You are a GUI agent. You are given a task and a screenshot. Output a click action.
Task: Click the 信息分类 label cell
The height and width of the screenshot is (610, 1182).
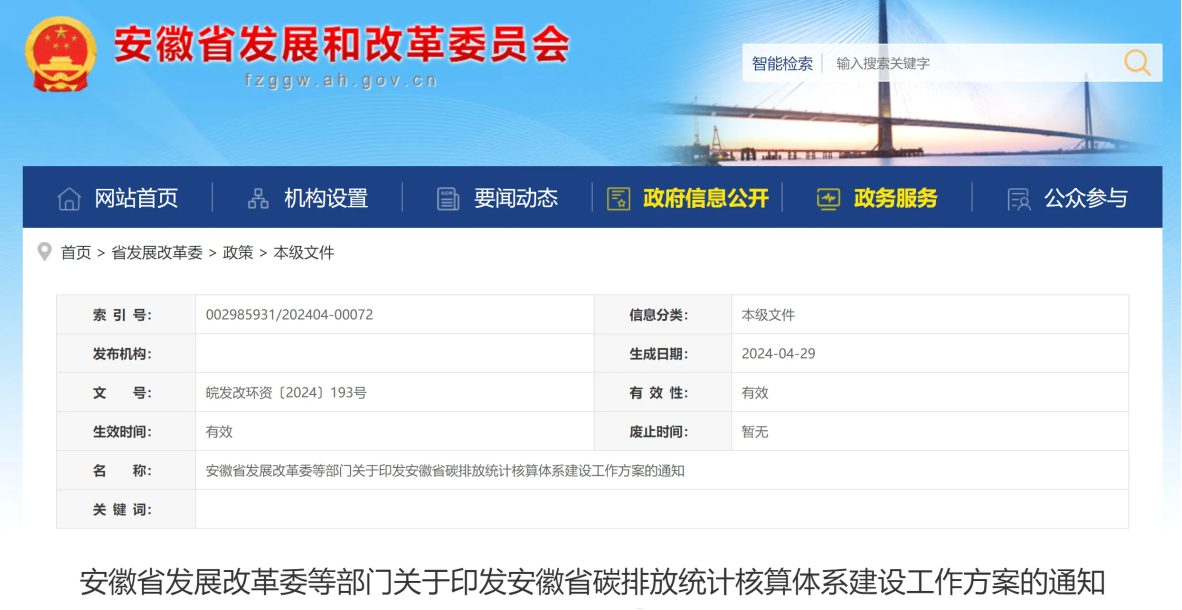coord(663,314)
